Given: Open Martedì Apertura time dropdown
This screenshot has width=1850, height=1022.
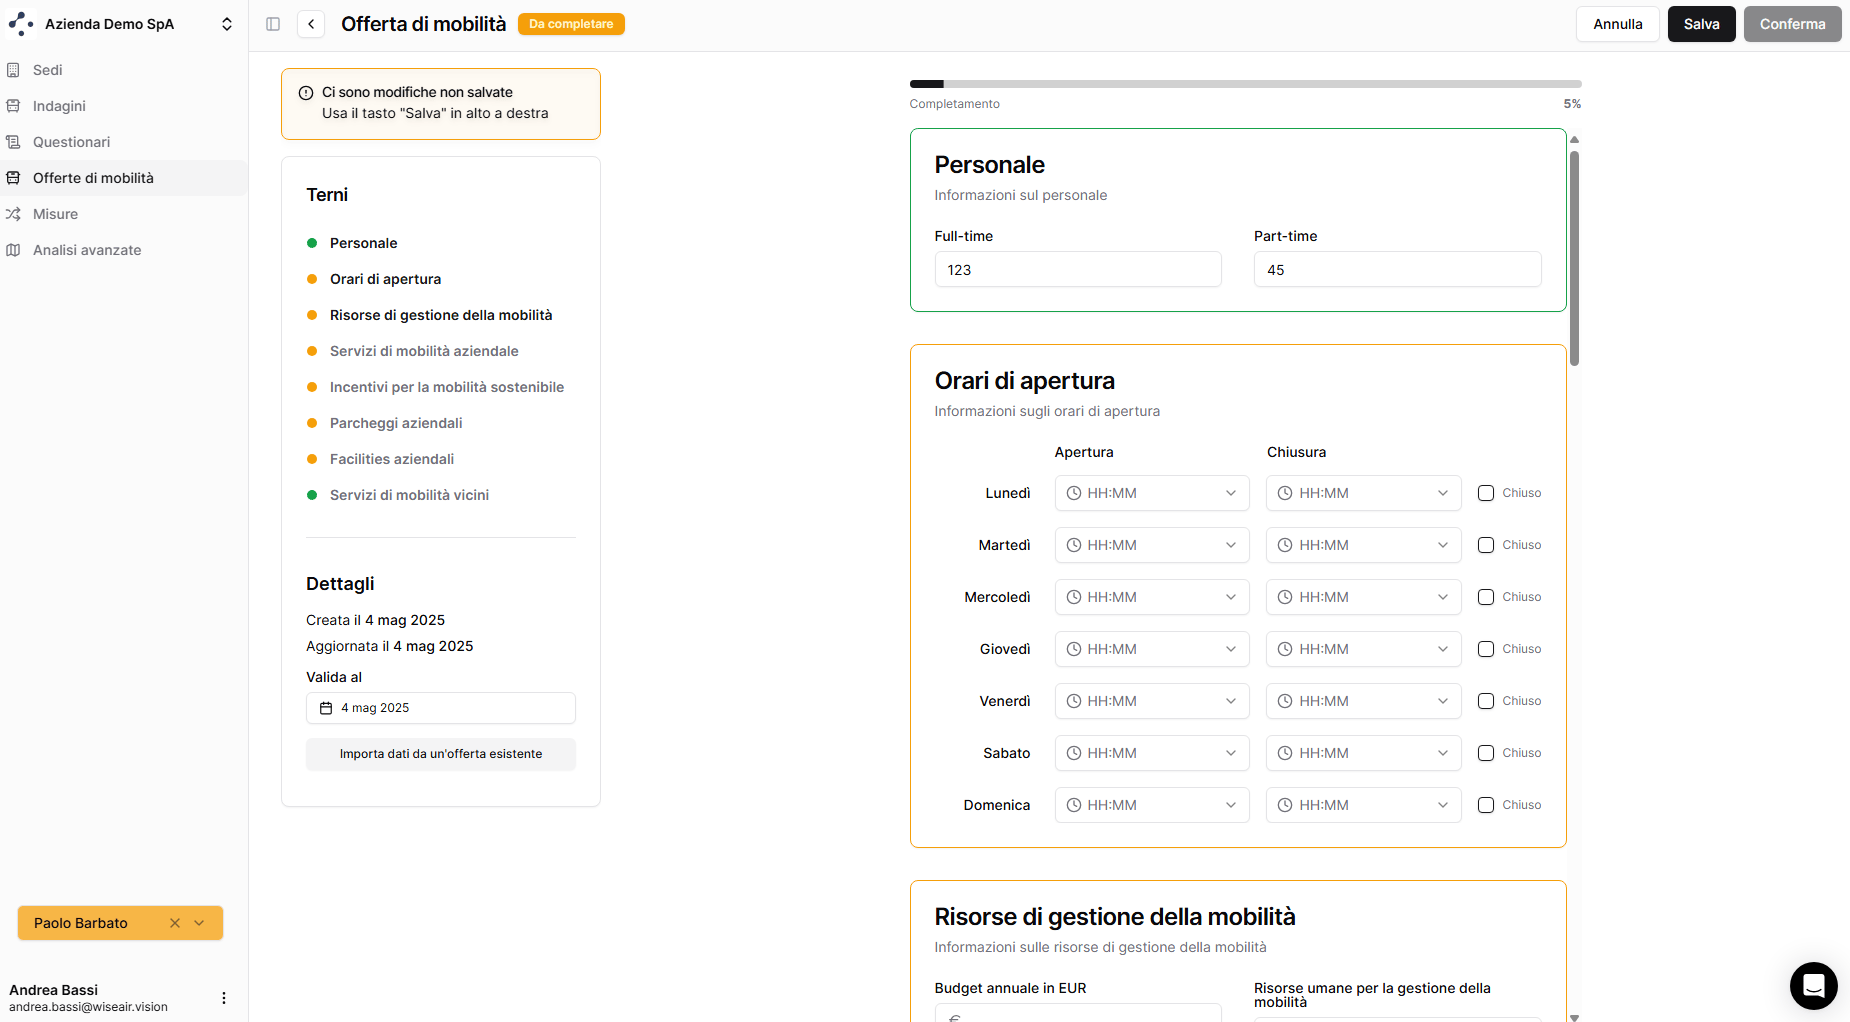Looking at the screenshot, I should (1152, 545).
